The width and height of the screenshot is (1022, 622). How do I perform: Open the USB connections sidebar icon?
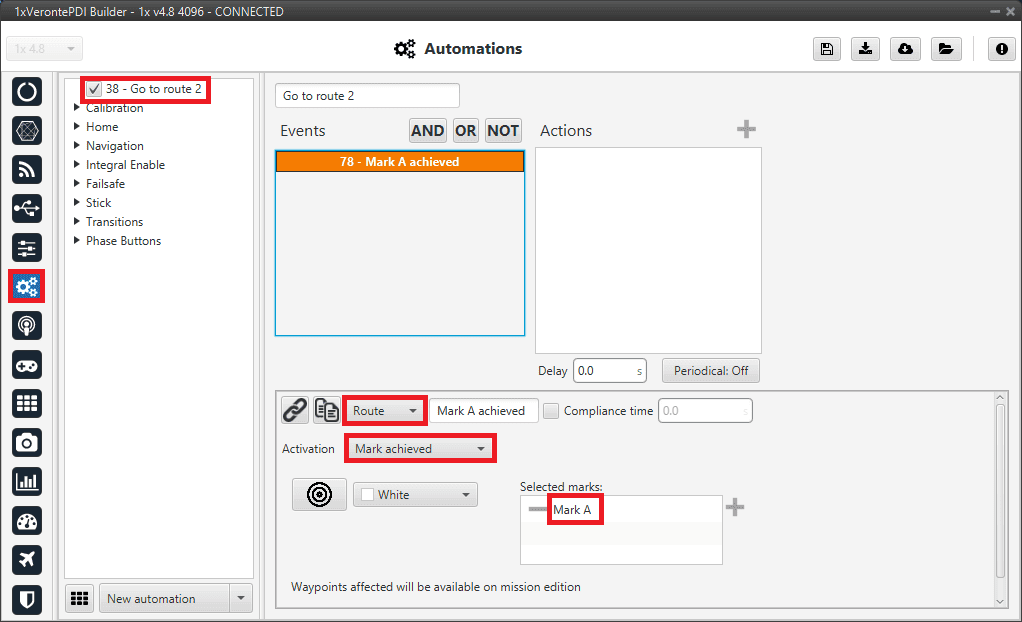27,208
